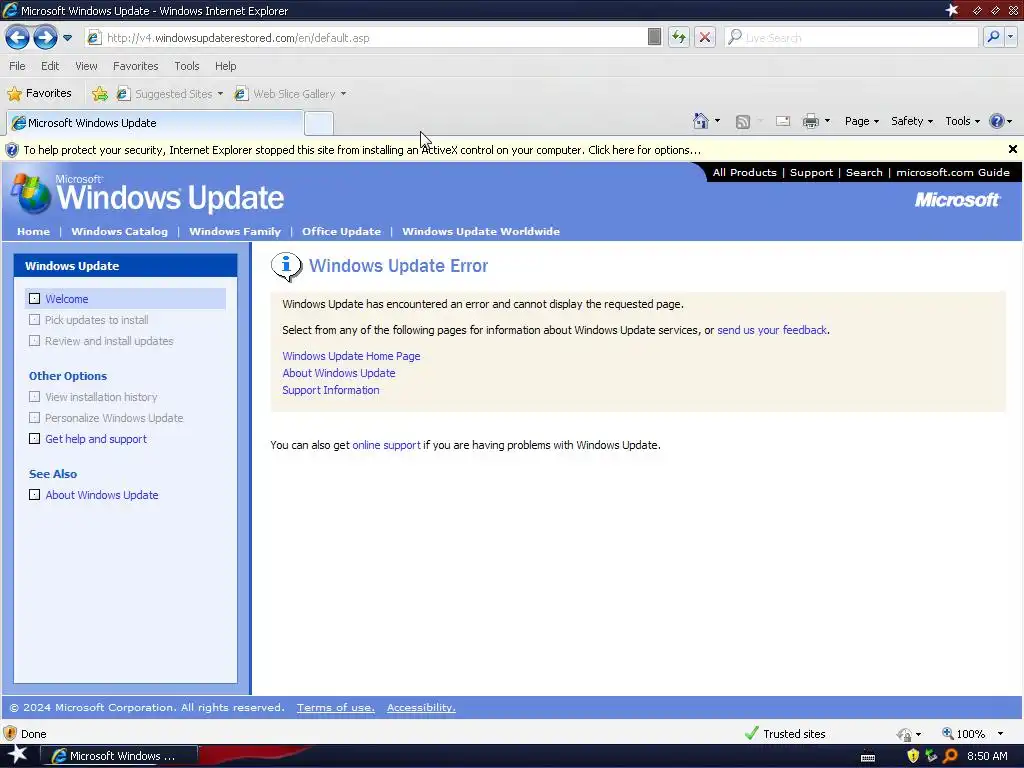1024x768 pixels.
Task: Focus the Live Search input box
Action: point(852,38)
